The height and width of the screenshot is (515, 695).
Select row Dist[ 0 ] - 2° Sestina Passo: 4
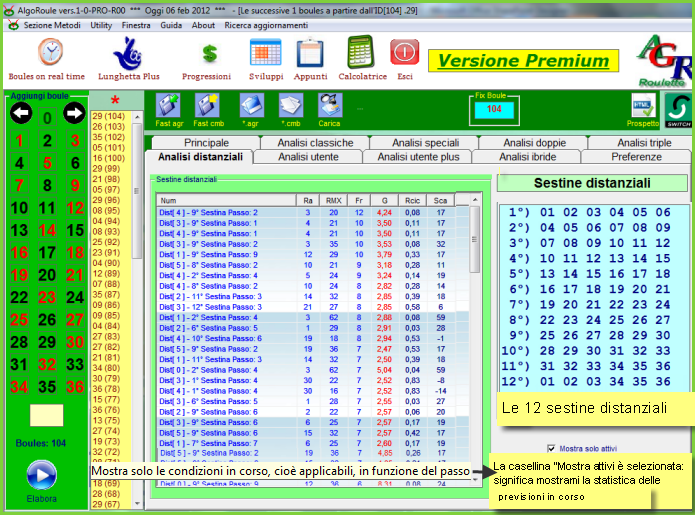(x=313, y=370)
